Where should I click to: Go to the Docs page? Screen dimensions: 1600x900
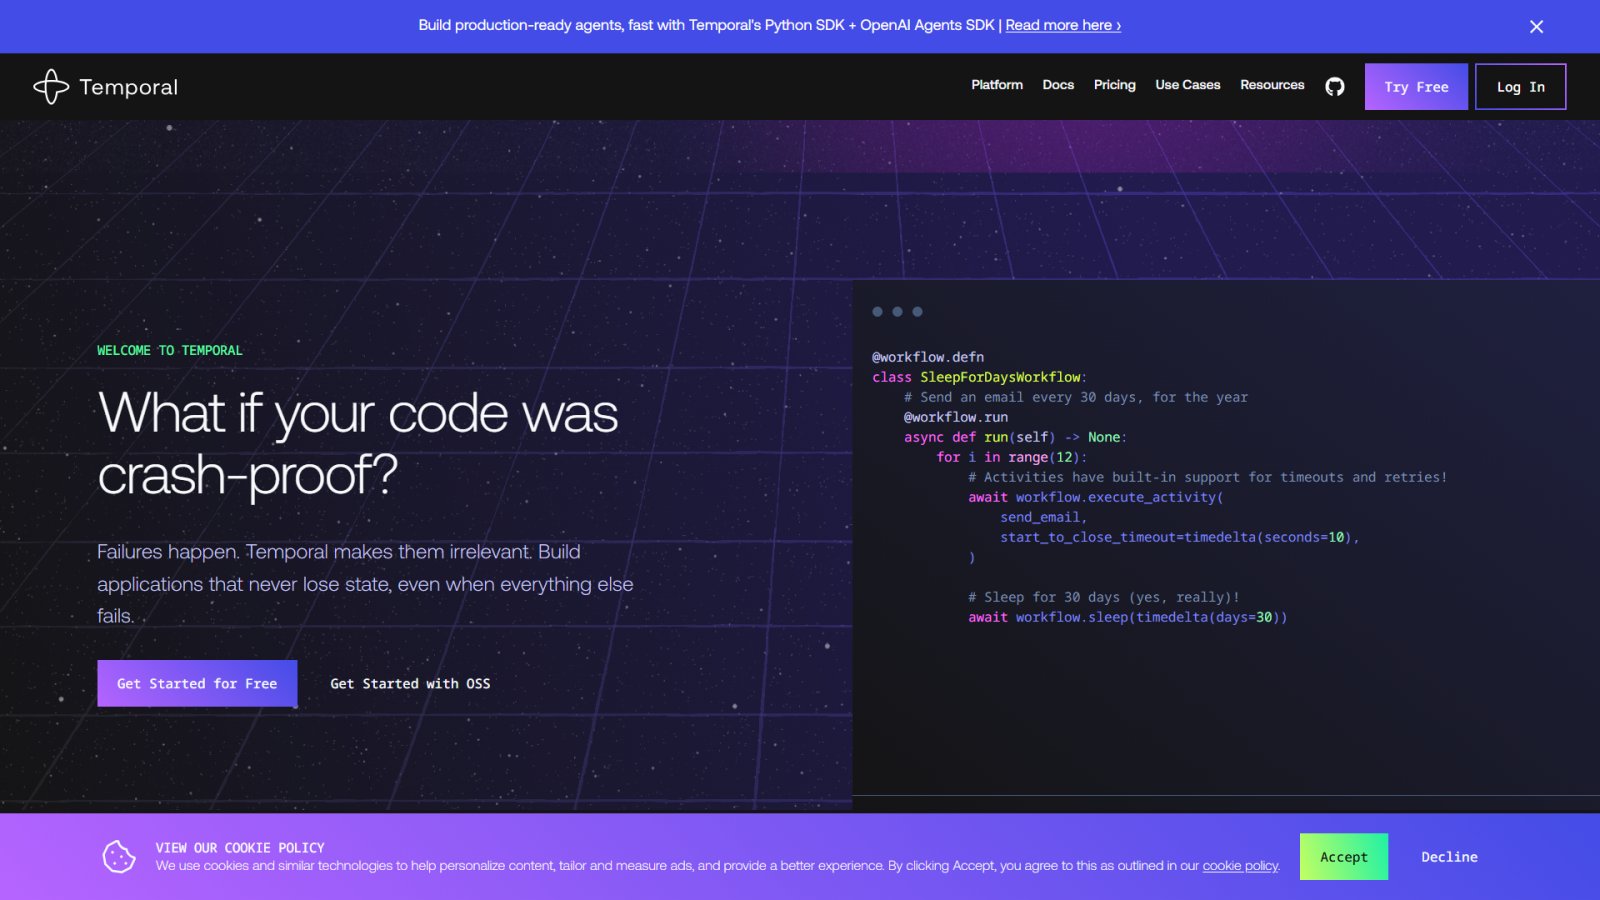(1058, 85)
